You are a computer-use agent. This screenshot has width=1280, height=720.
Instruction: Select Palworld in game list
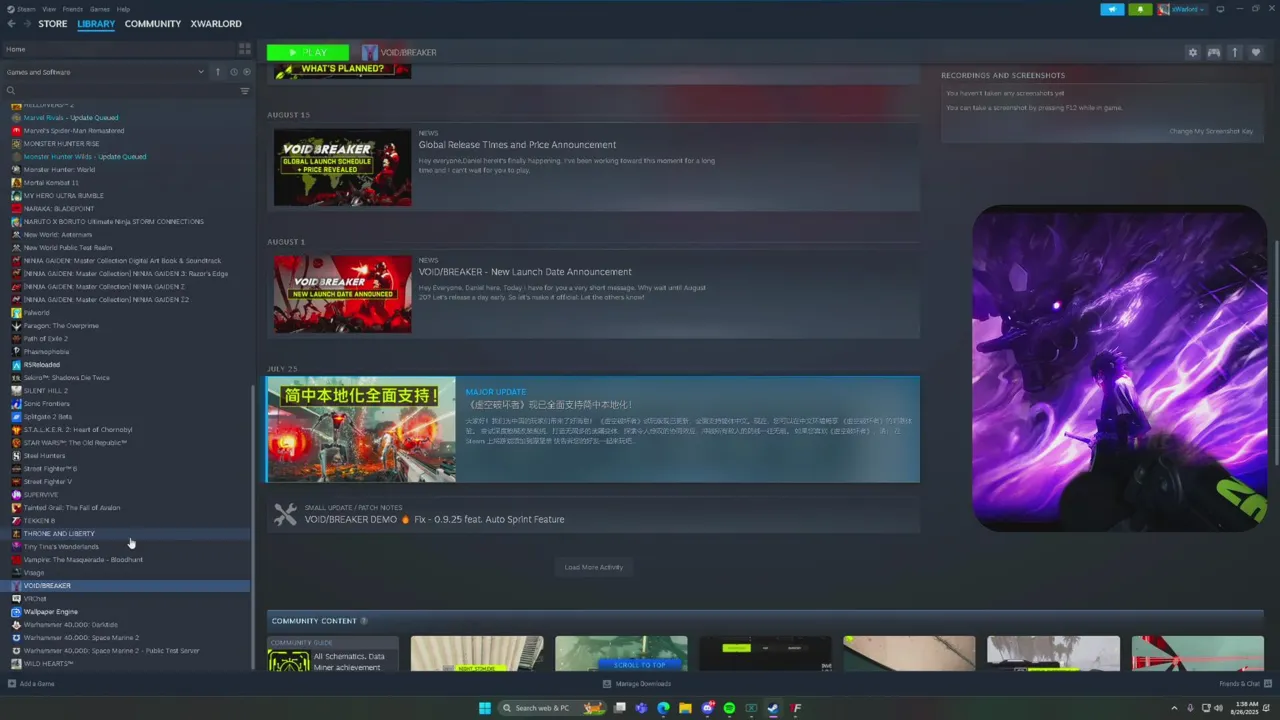click(x=36, y=313)
